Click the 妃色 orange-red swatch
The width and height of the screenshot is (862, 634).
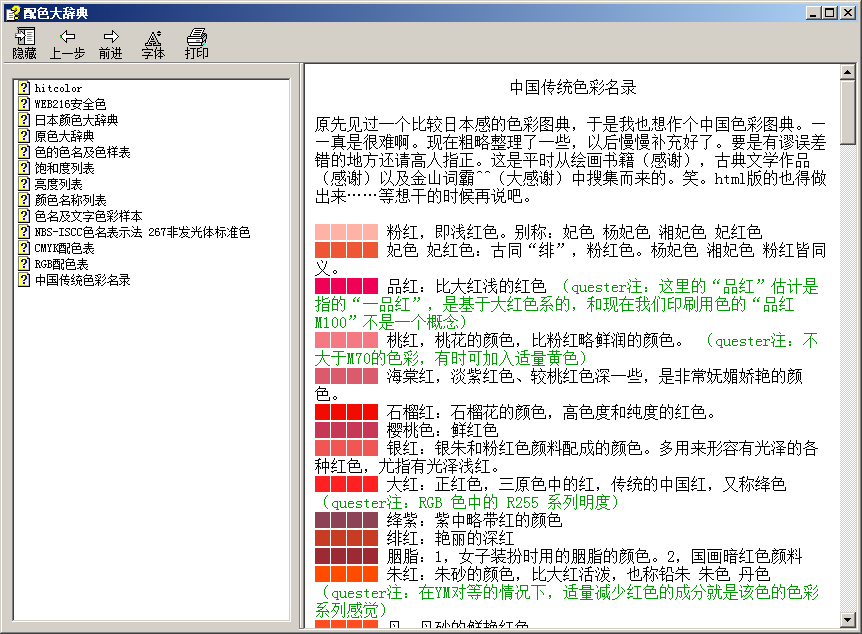[x=346, y=250]
